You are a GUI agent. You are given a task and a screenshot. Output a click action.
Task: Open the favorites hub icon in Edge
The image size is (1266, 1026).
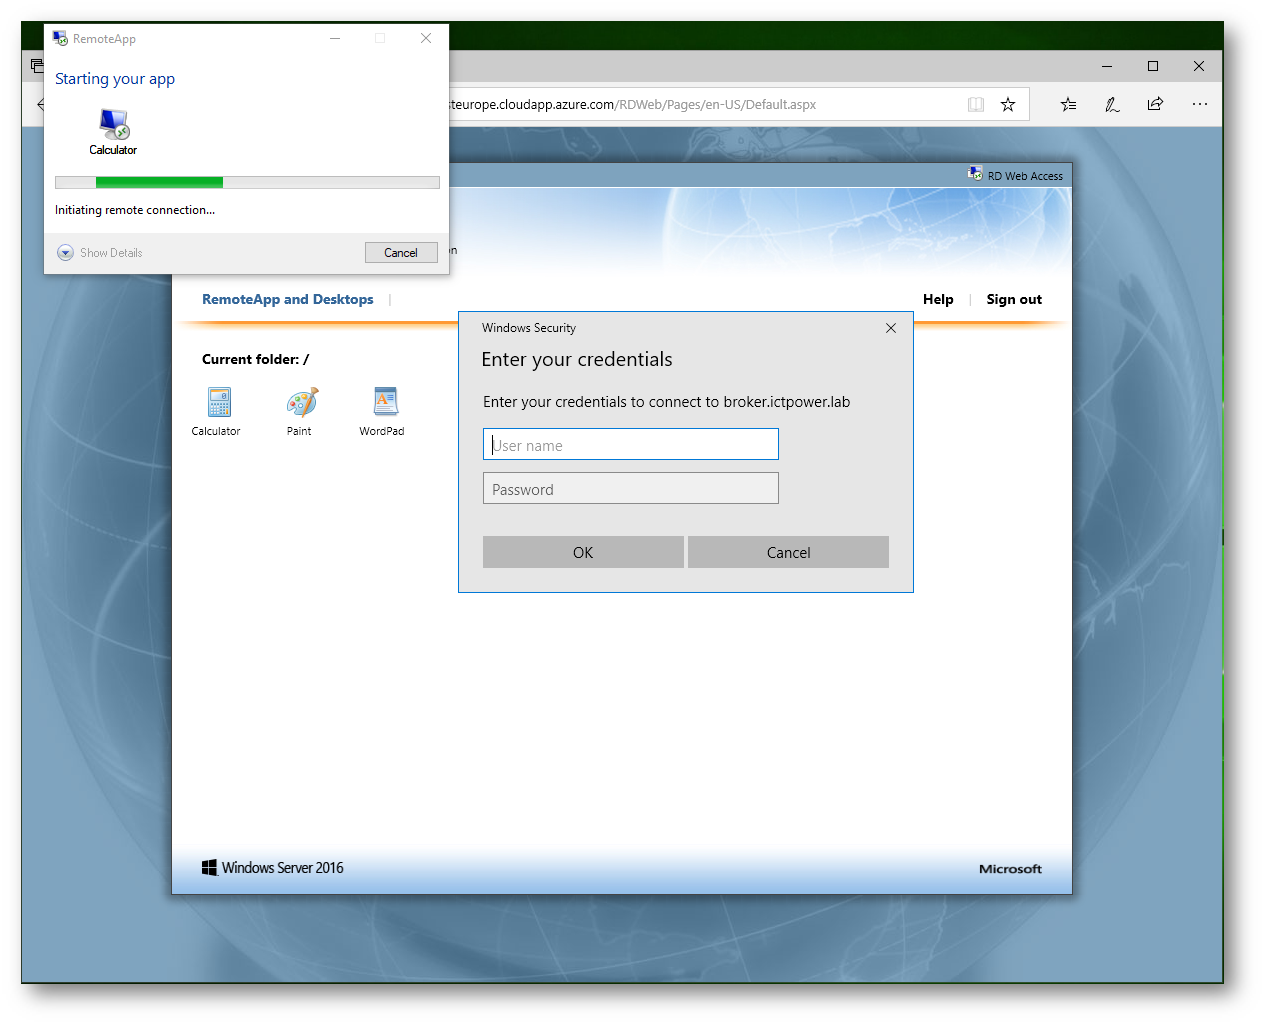coord(1068,104)
